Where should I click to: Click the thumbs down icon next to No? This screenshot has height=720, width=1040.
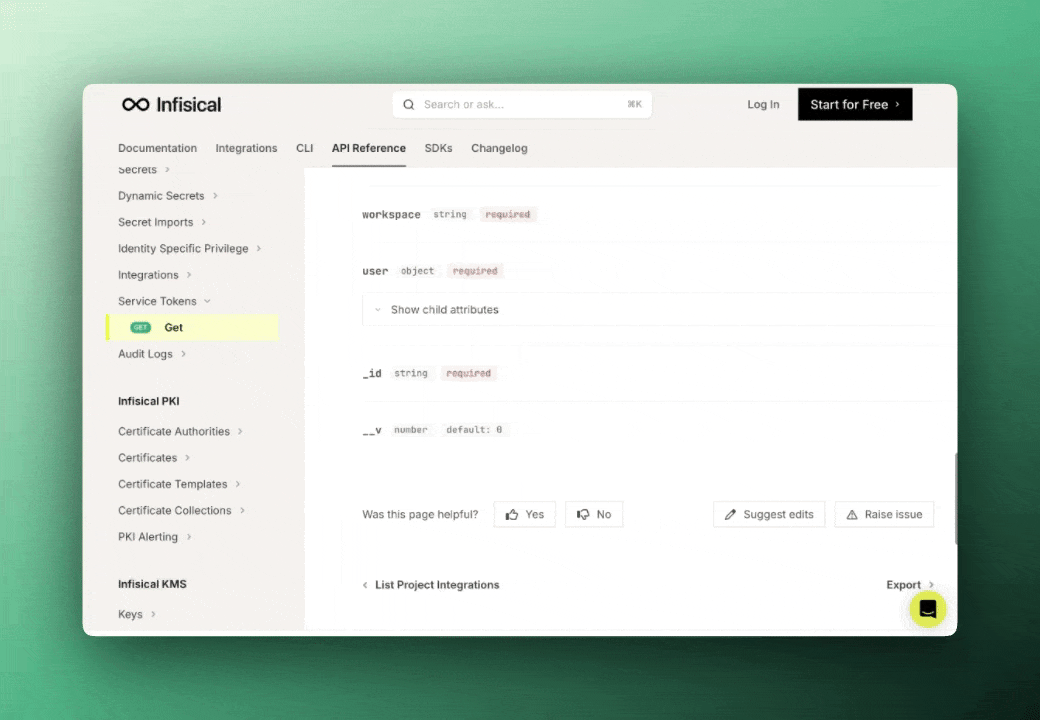click(x=583, y=514)
